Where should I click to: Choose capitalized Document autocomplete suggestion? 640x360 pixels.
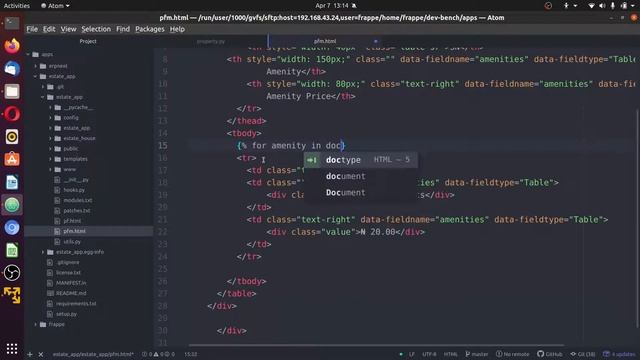pyautogui.click(x=360, y=193)
